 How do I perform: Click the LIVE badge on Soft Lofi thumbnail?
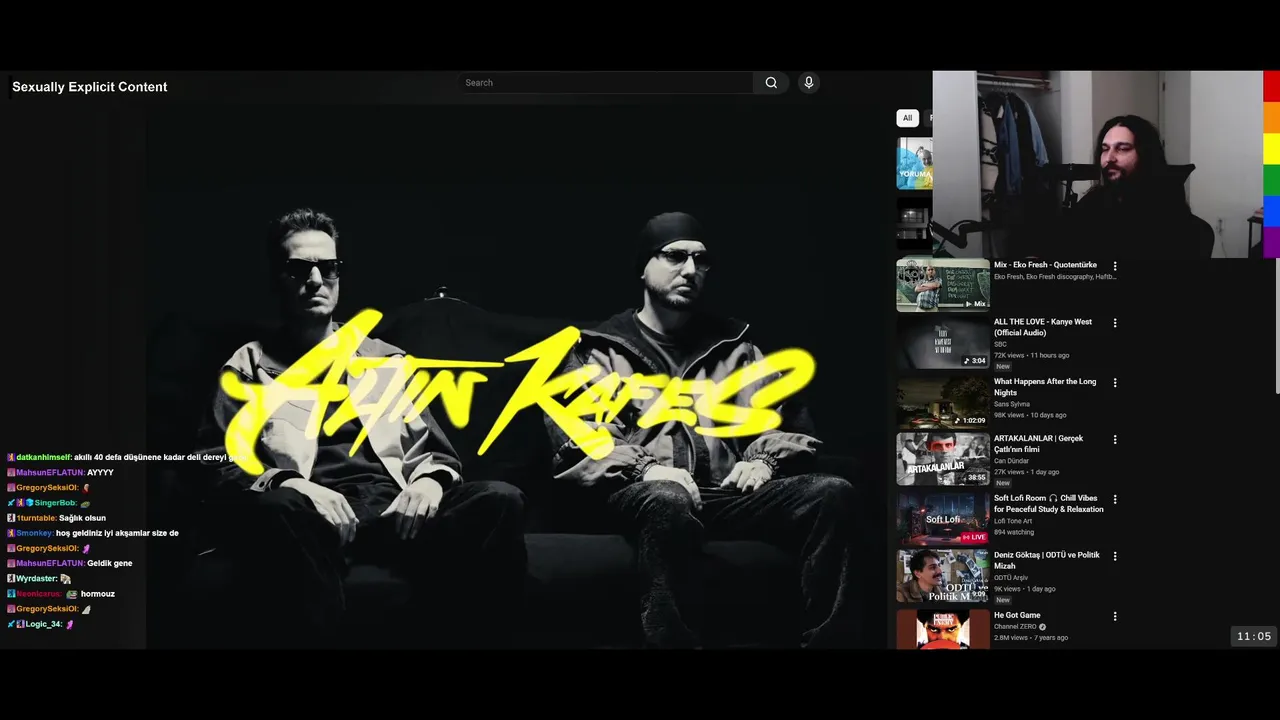click(x=974, y=537)
